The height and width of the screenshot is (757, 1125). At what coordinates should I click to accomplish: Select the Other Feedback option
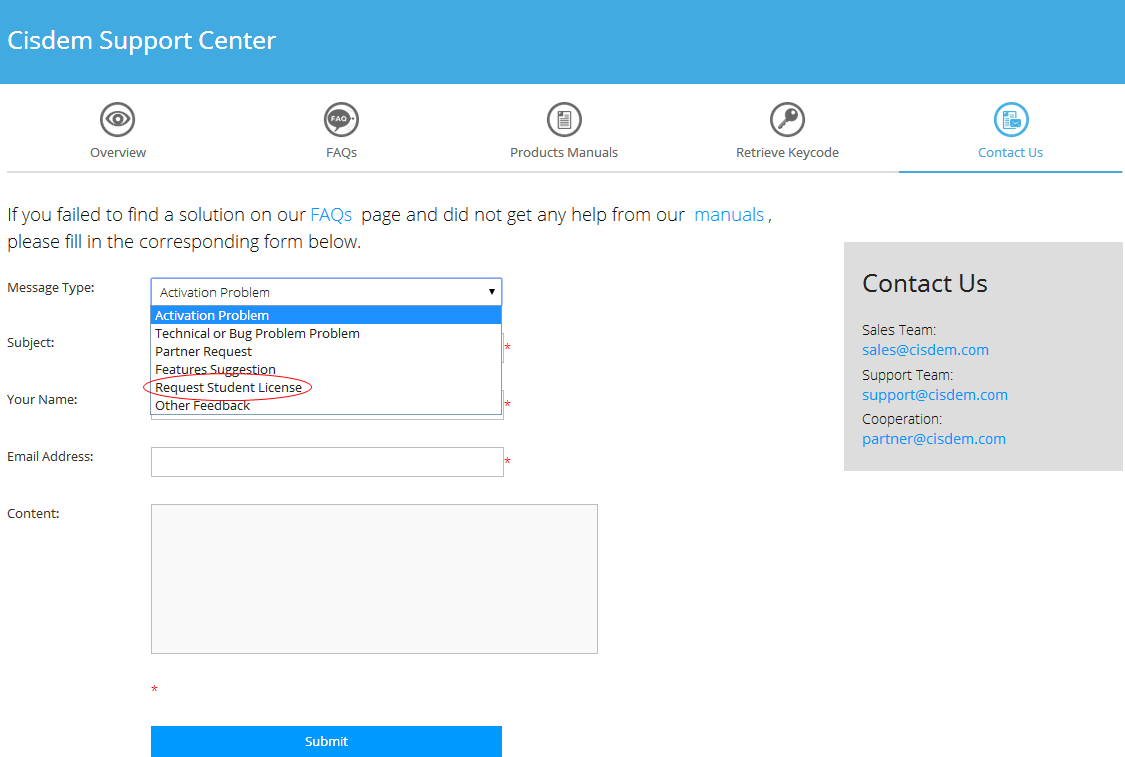[x=326, y=405]
